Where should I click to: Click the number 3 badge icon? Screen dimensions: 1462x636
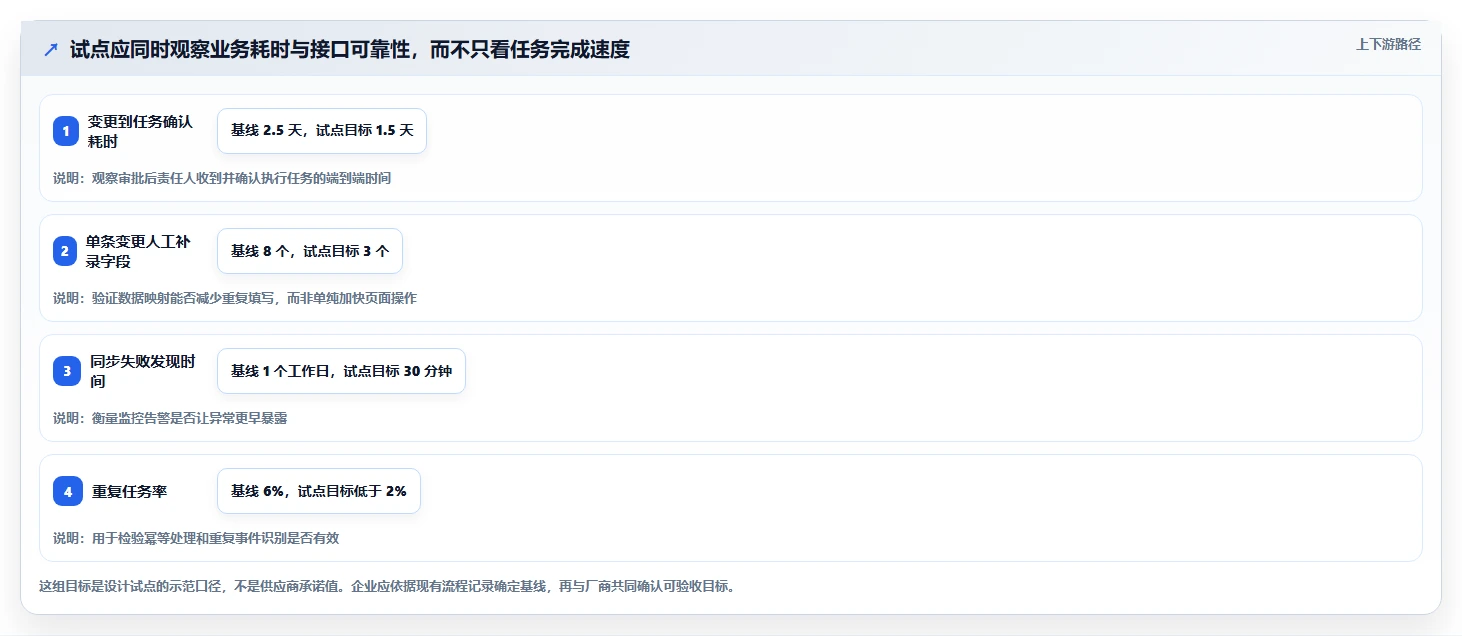click(x=67, y=371)
